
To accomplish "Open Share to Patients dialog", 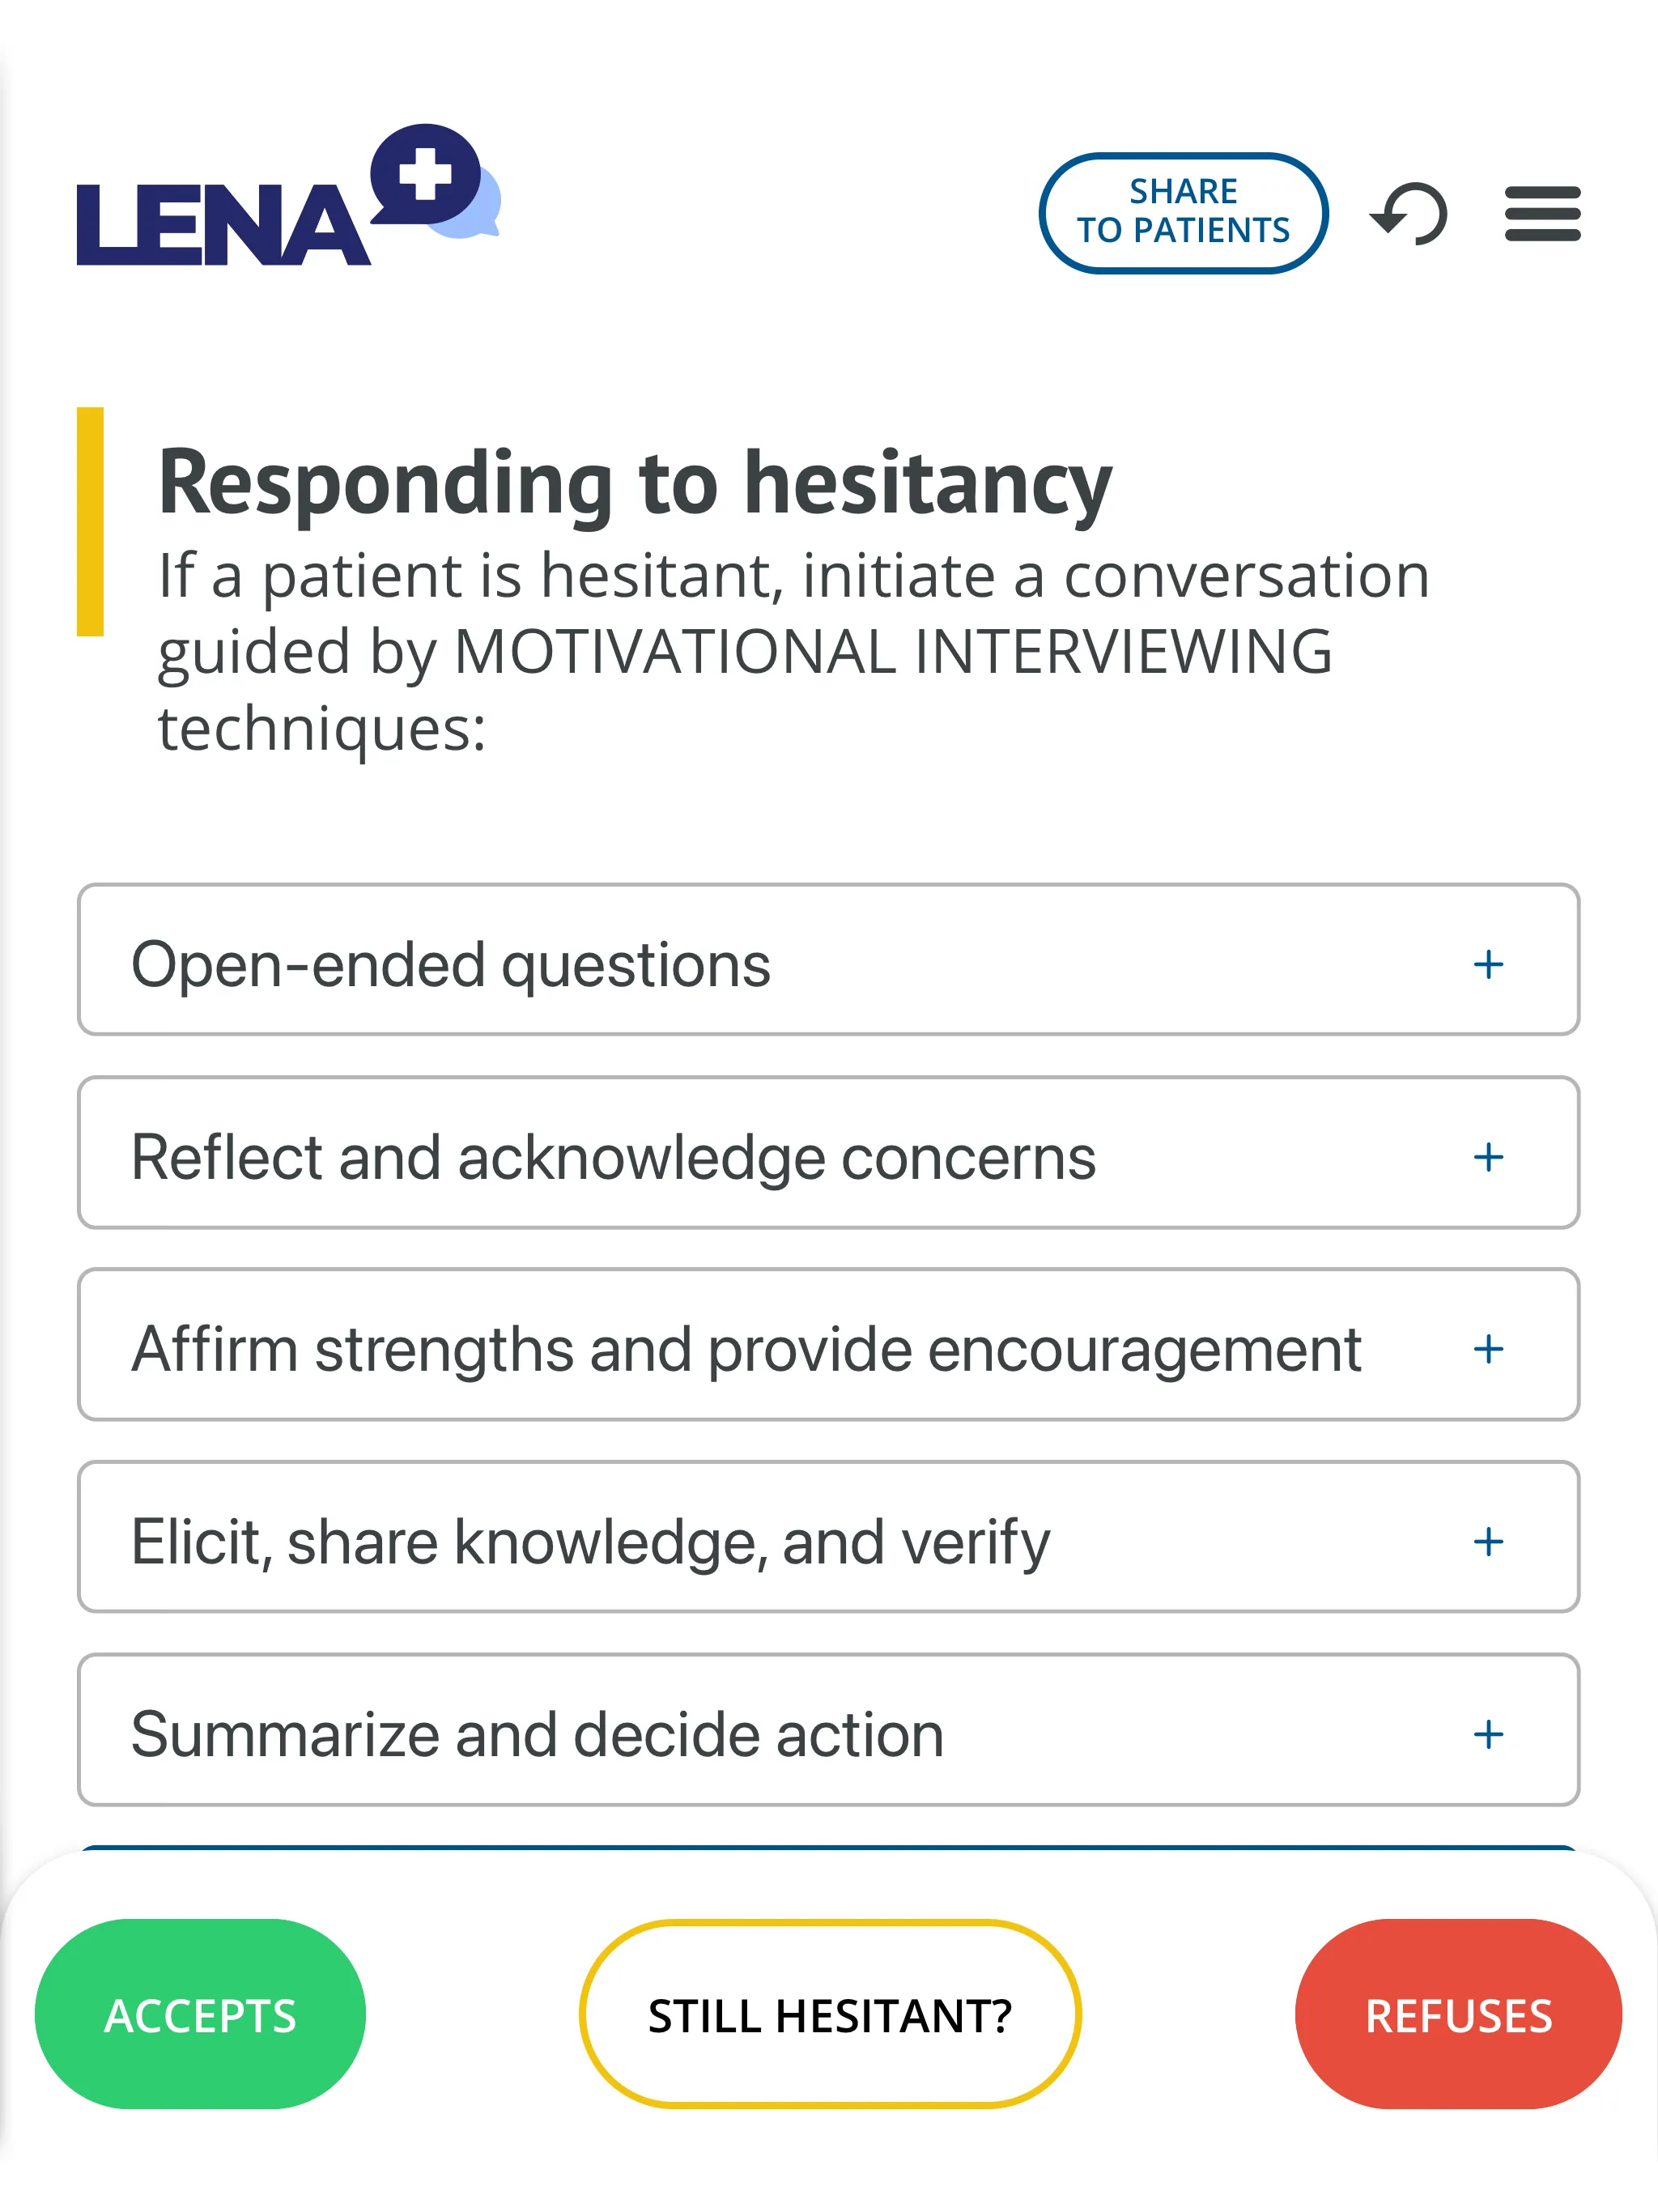I will tap(1184, 211).
